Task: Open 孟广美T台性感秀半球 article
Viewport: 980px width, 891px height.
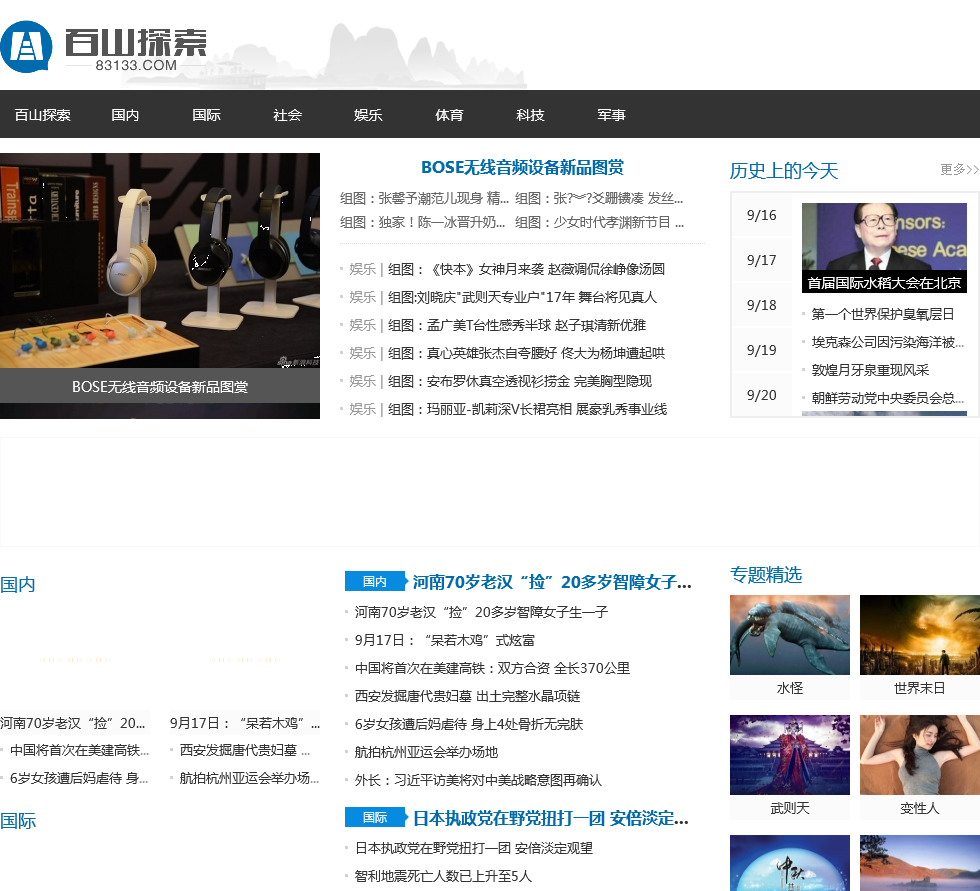Action: click(517, 326)
